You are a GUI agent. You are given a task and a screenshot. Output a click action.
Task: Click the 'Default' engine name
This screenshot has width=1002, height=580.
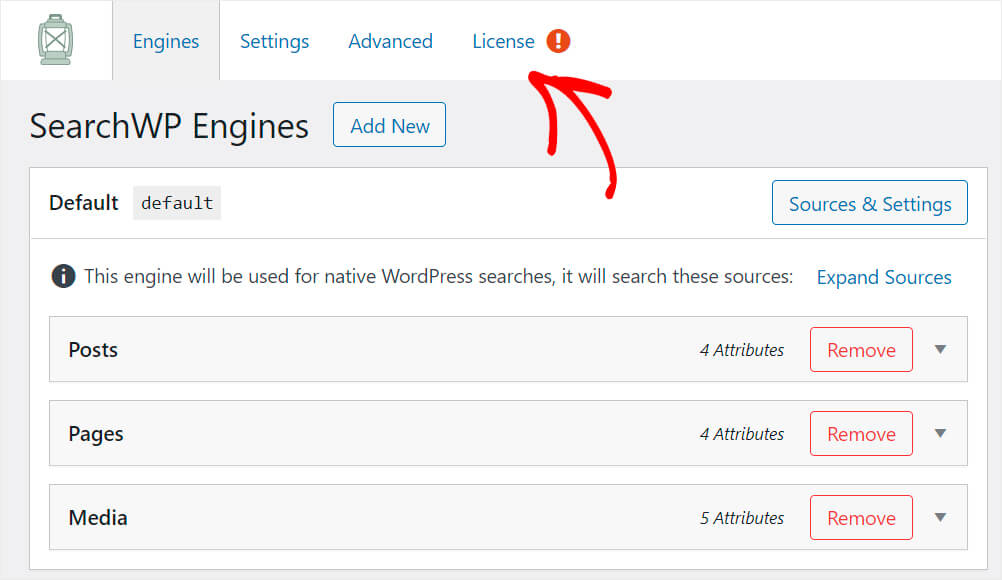(x=84, y=203)
